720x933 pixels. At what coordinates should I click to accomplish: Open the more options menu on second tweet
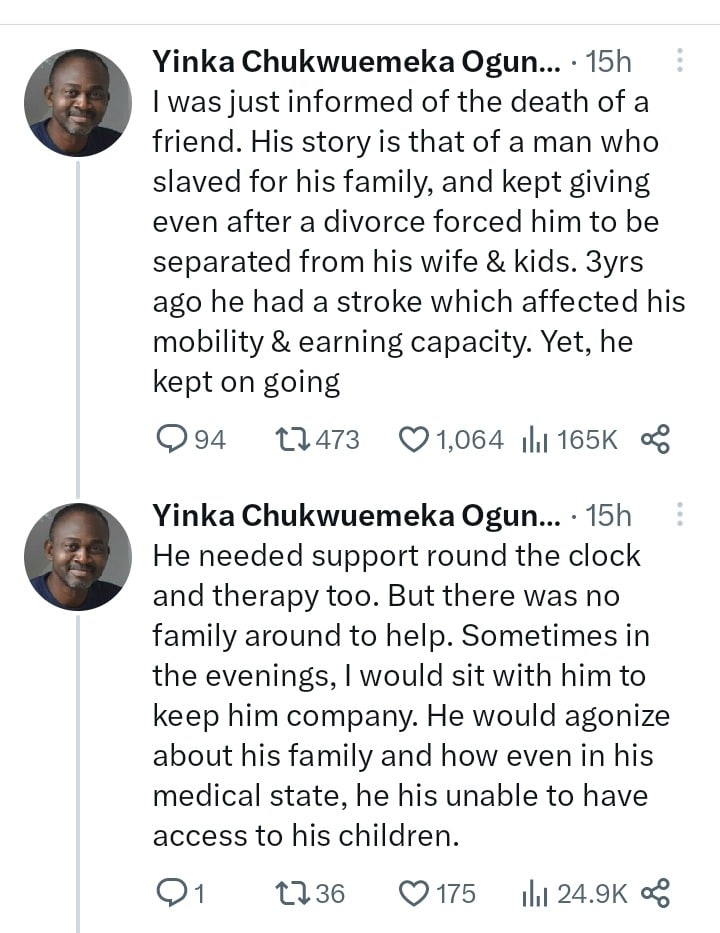tap(680, 515)
